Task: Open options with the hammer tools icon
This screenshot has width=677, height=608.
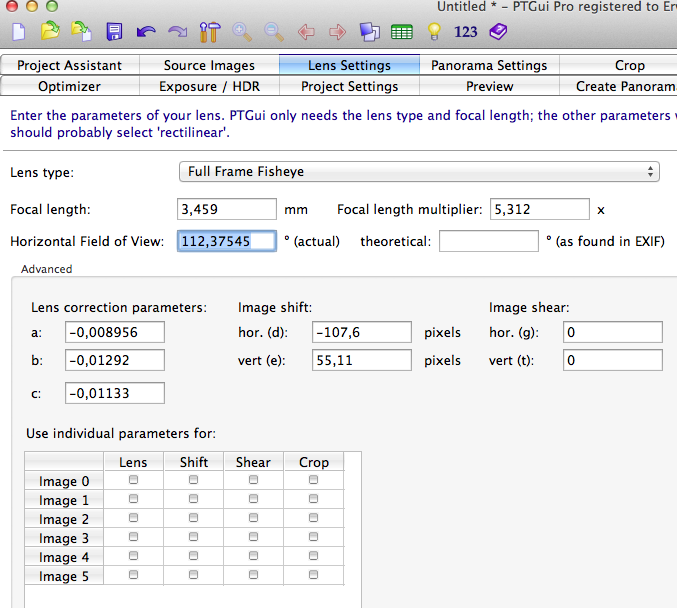Action: pyautogui.click(x=210, y=32)
